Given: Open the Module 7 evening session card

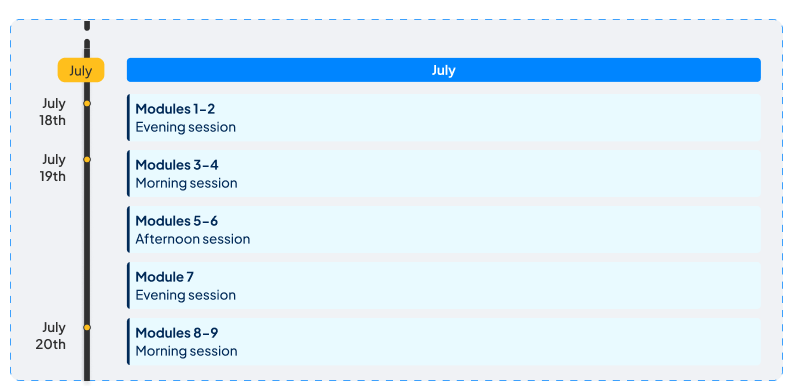Looking at the screenshot, I should coord(443,286).
